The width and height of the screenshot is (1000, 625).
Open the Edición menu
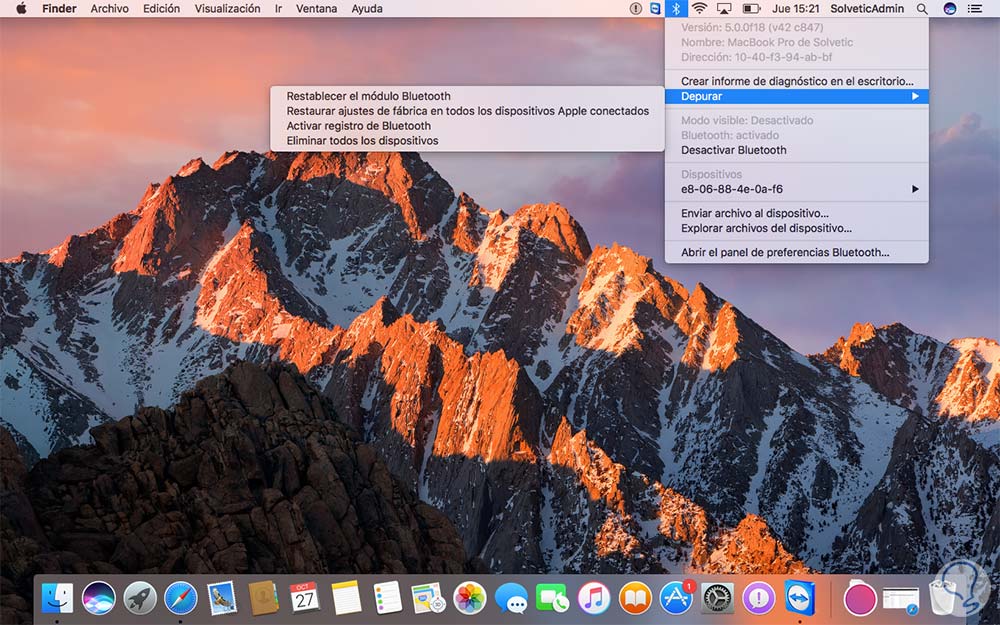pos(161,8)
